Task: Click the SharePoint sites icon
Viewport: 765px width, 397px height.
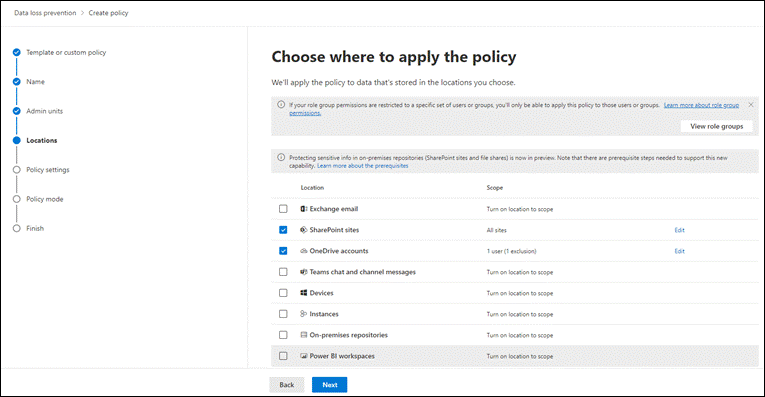Action: click(303, 230)
